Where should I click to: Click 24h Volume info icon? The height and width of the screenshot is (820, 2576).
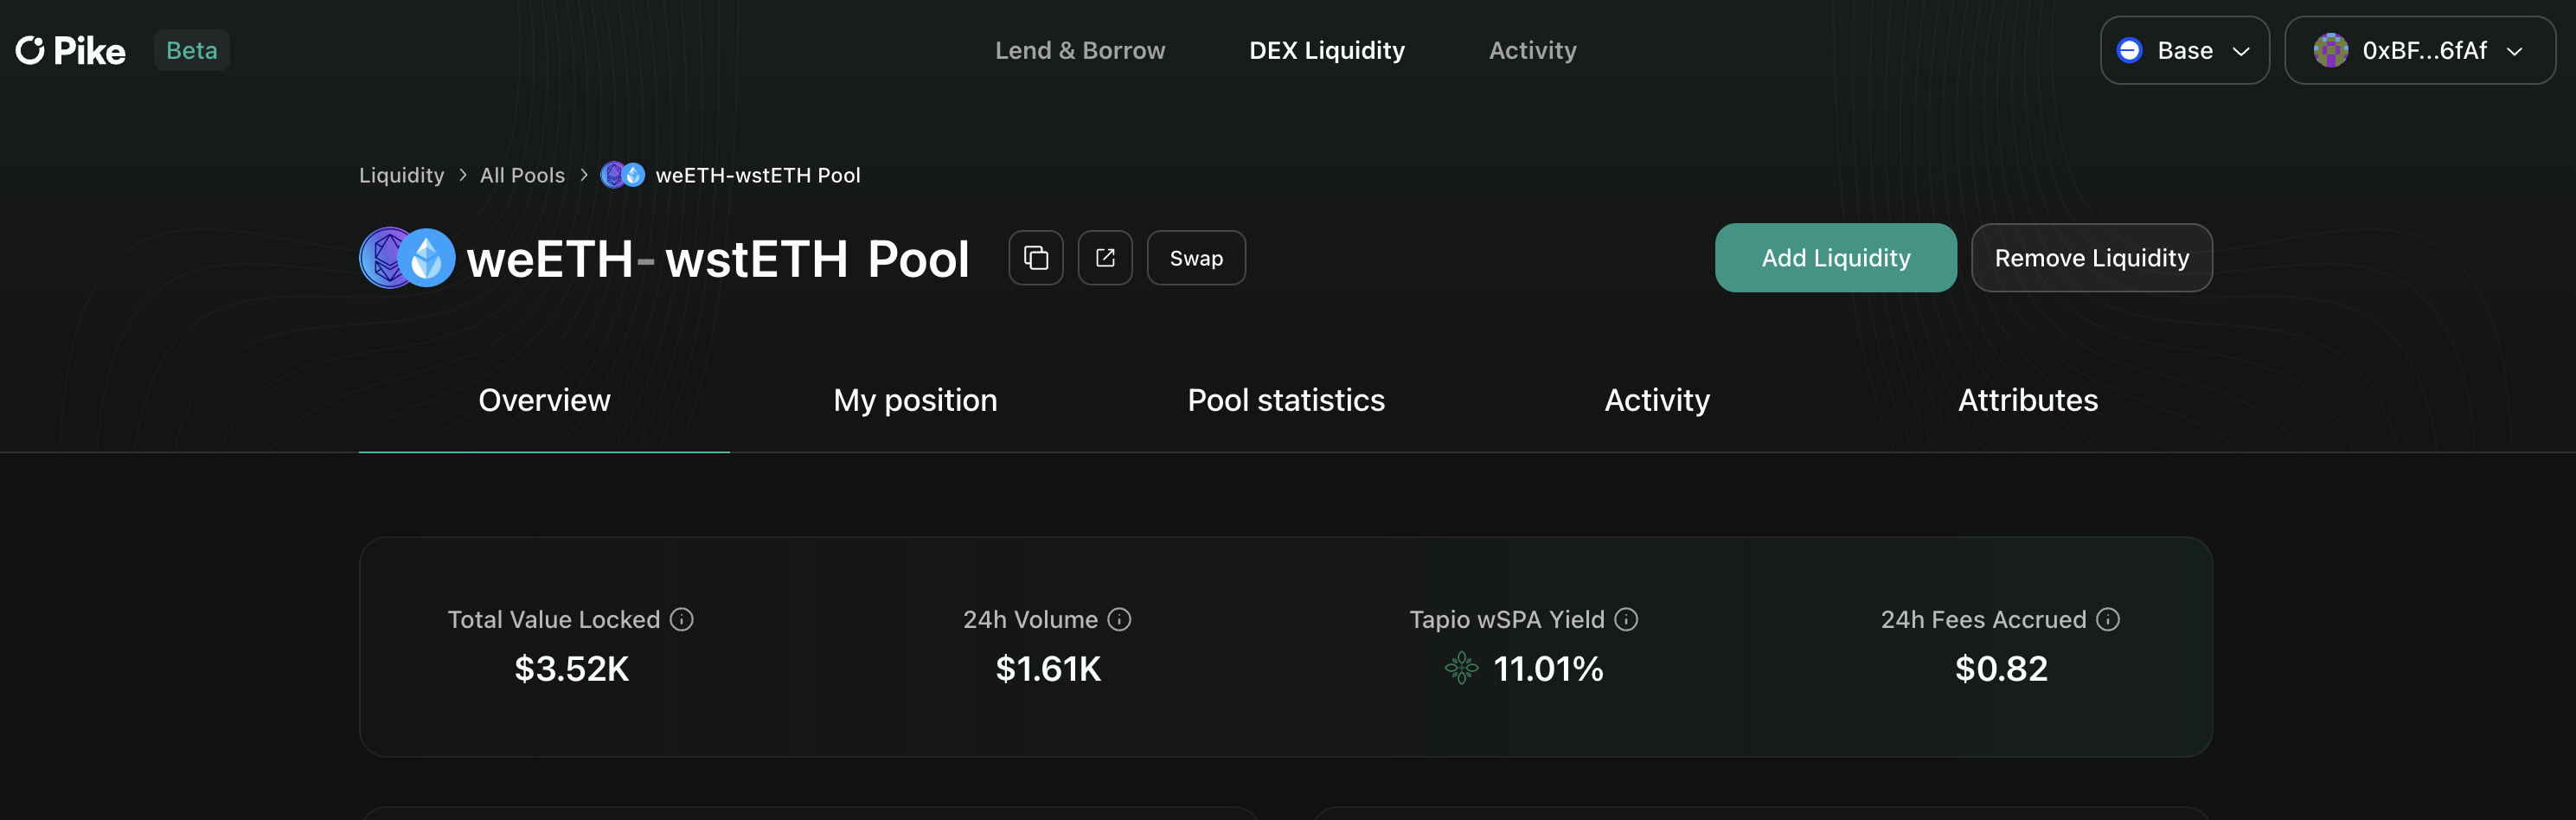point(1120,620)
